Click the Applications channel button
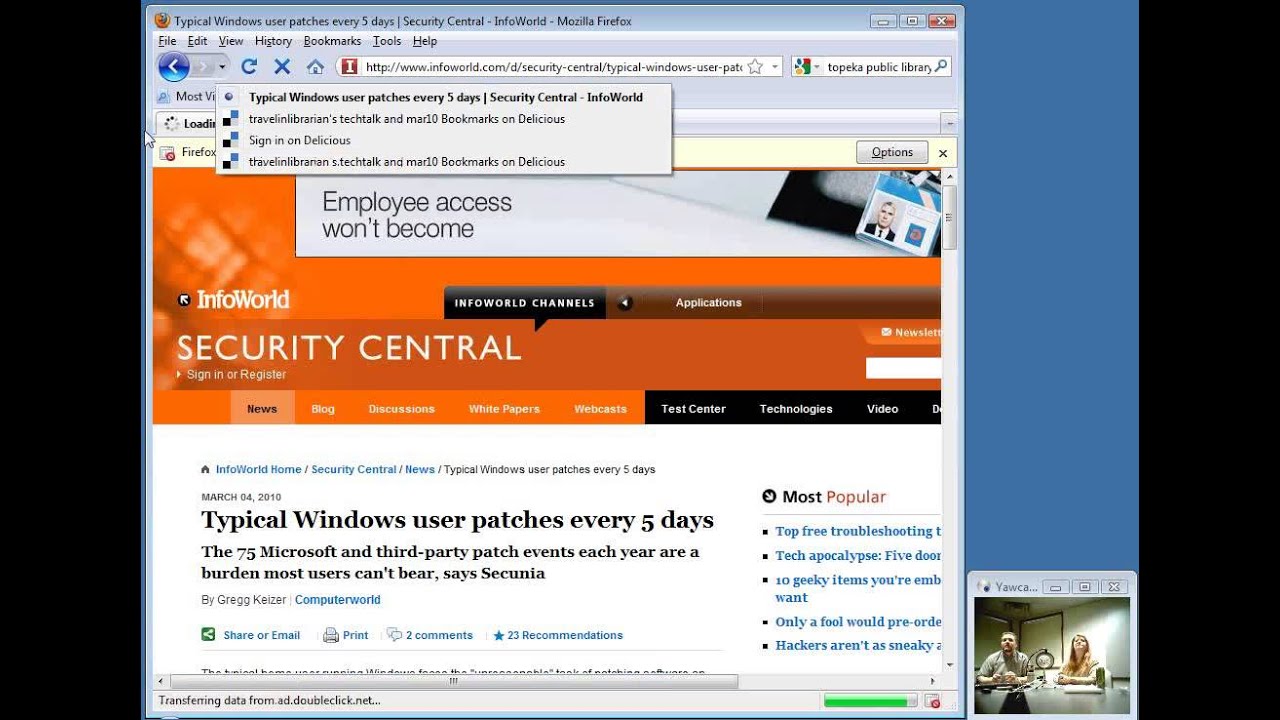The height and width of the screenshot is (720, 1280). 708,303
